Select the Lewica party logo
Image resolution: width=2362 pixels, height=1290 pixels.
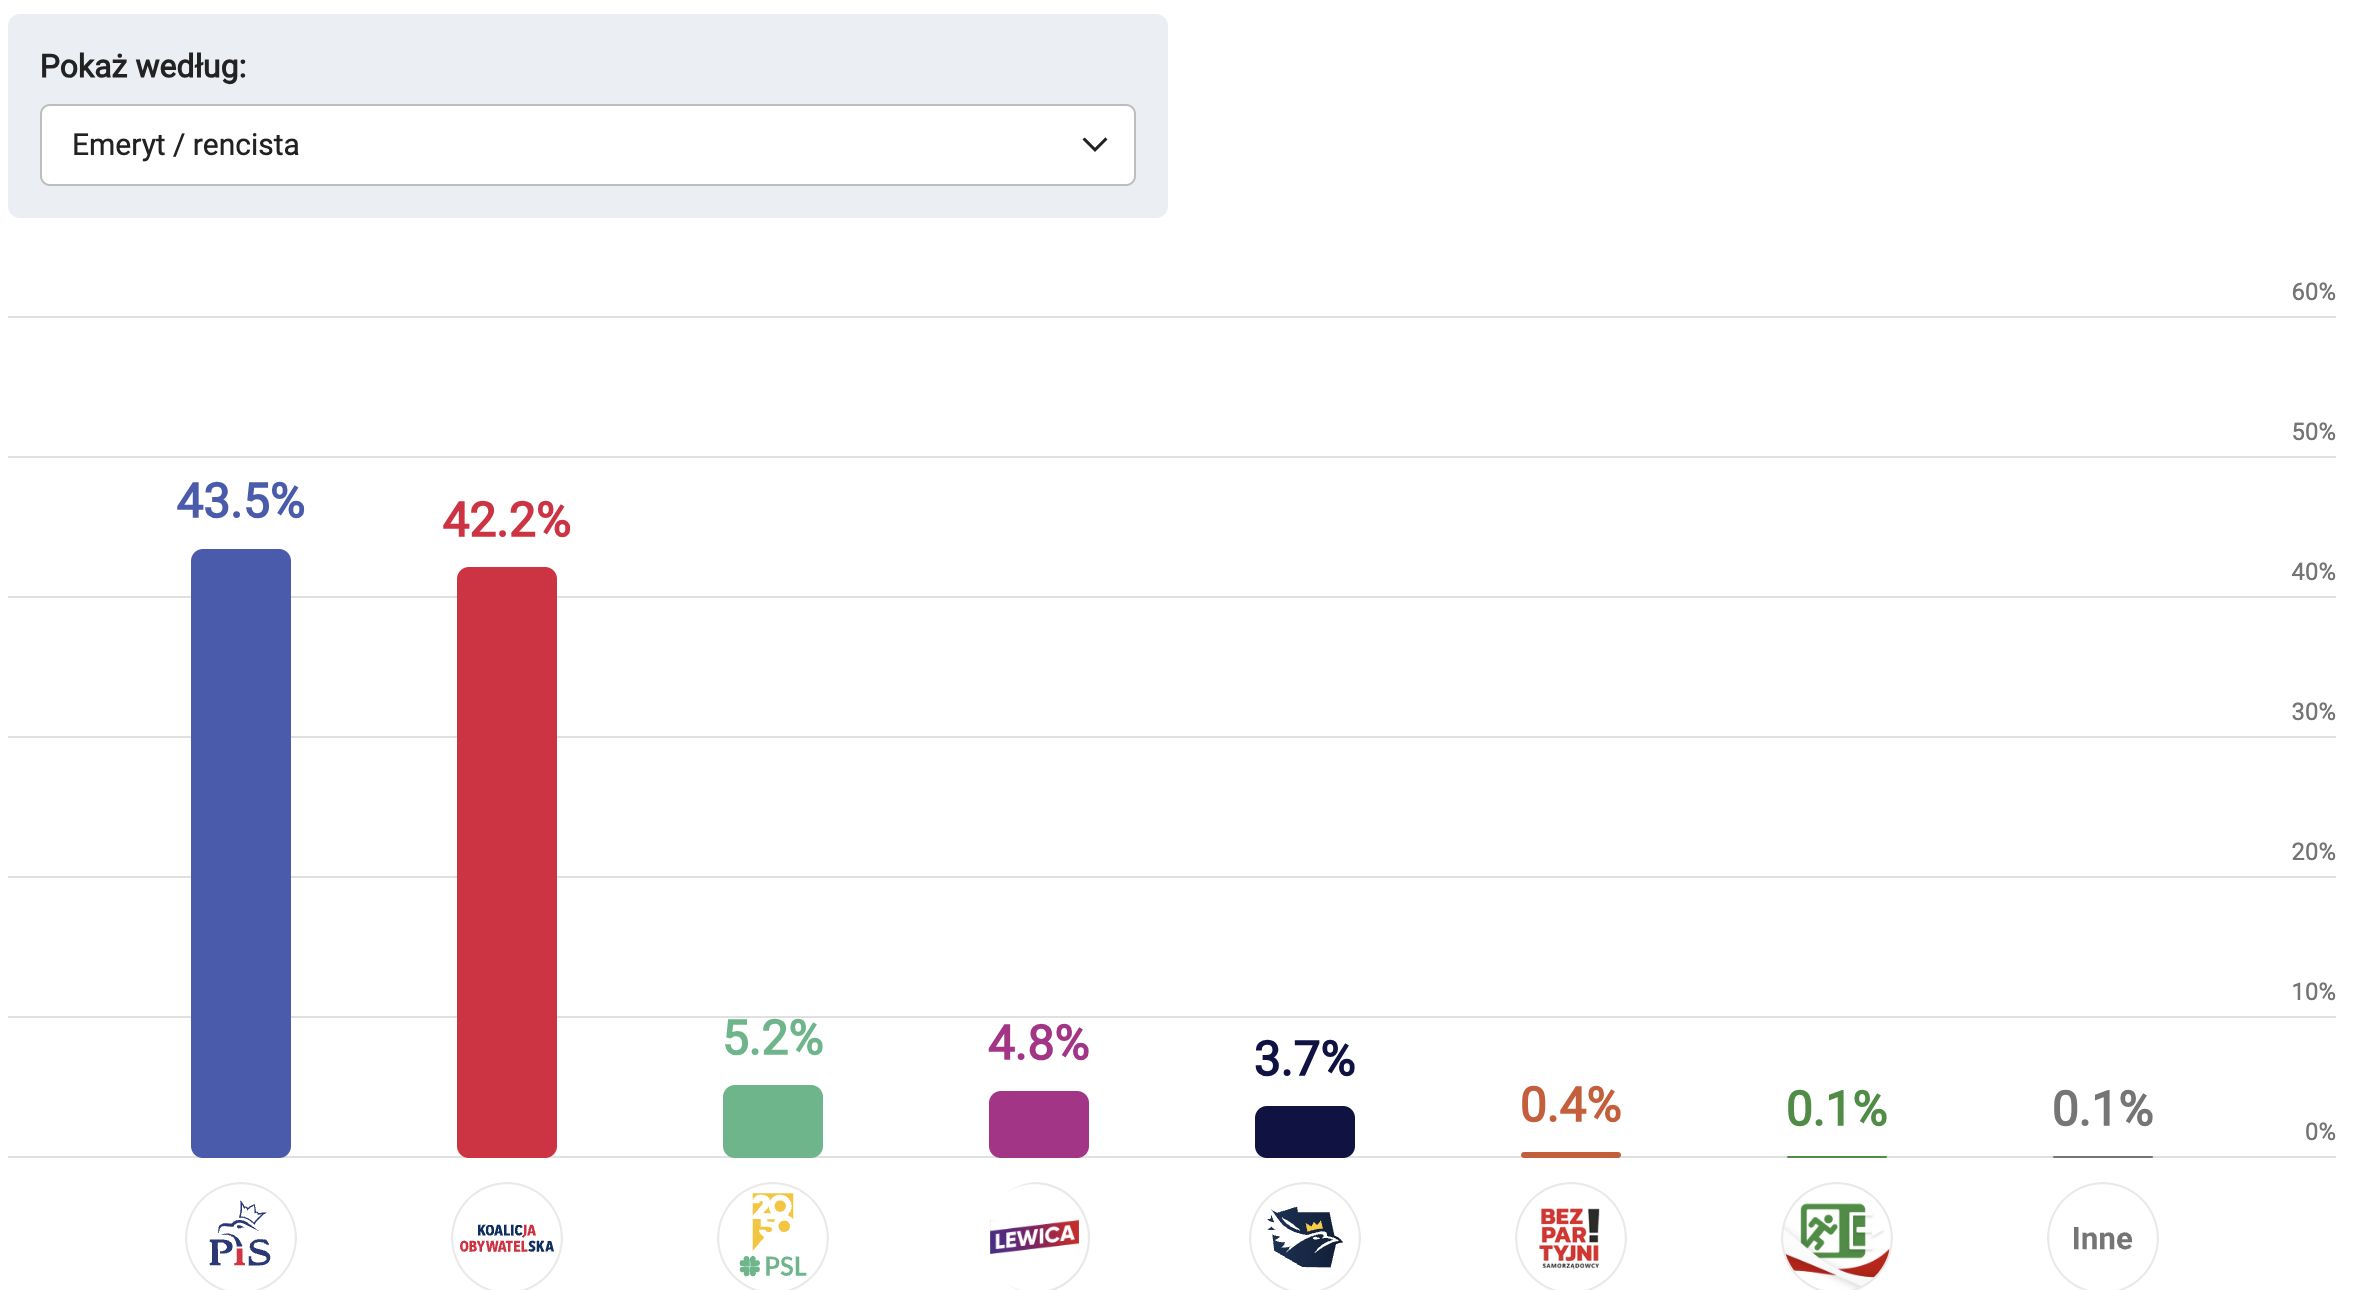[1038, 1238]
